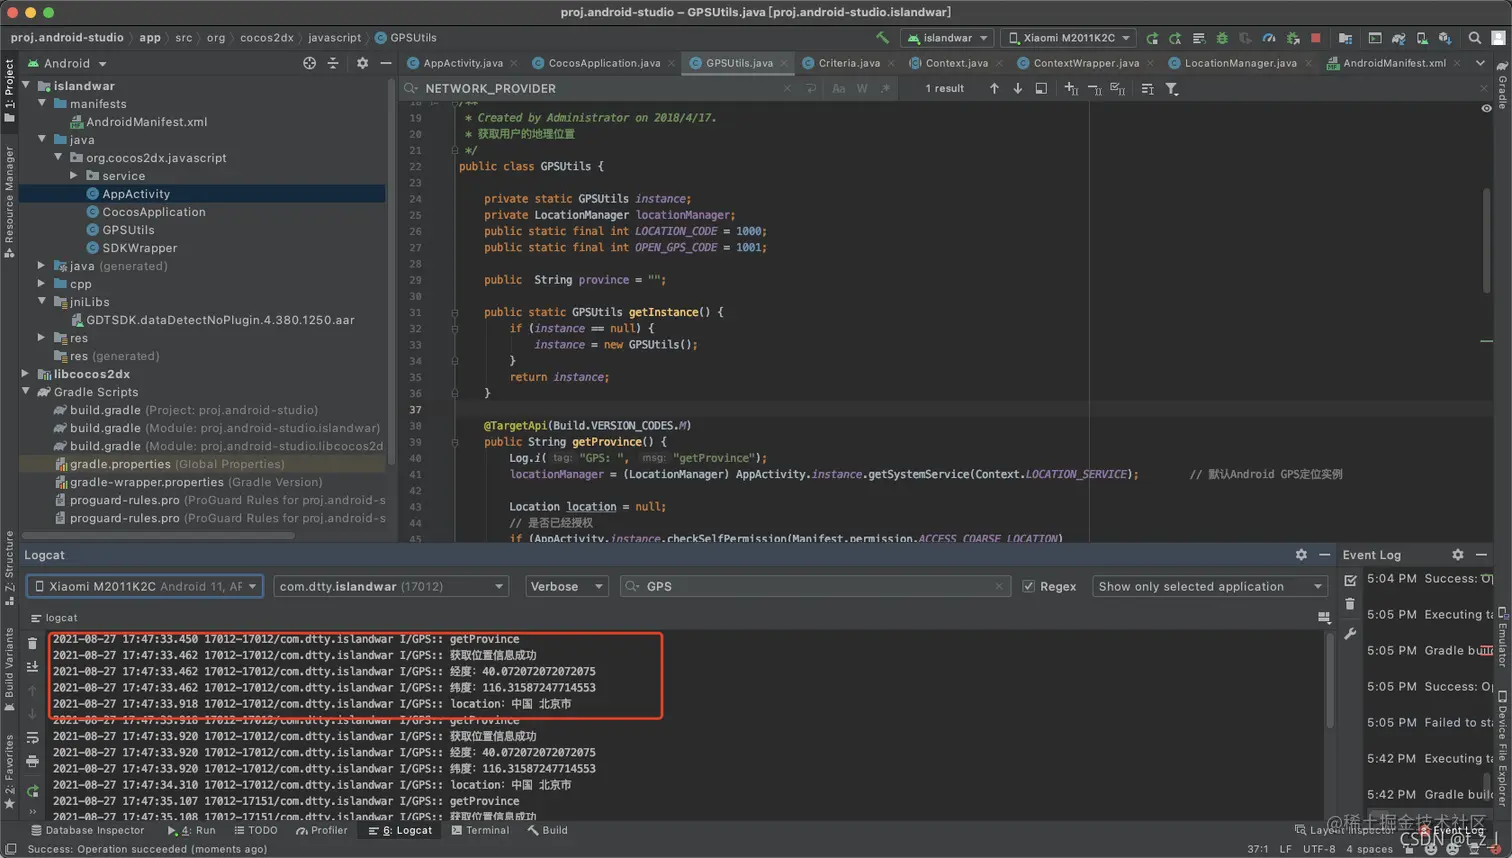The width and height of the screenshot is (1512, 858).
Task: Go to previous search occurrence arrow
Action: click(994, 88)
